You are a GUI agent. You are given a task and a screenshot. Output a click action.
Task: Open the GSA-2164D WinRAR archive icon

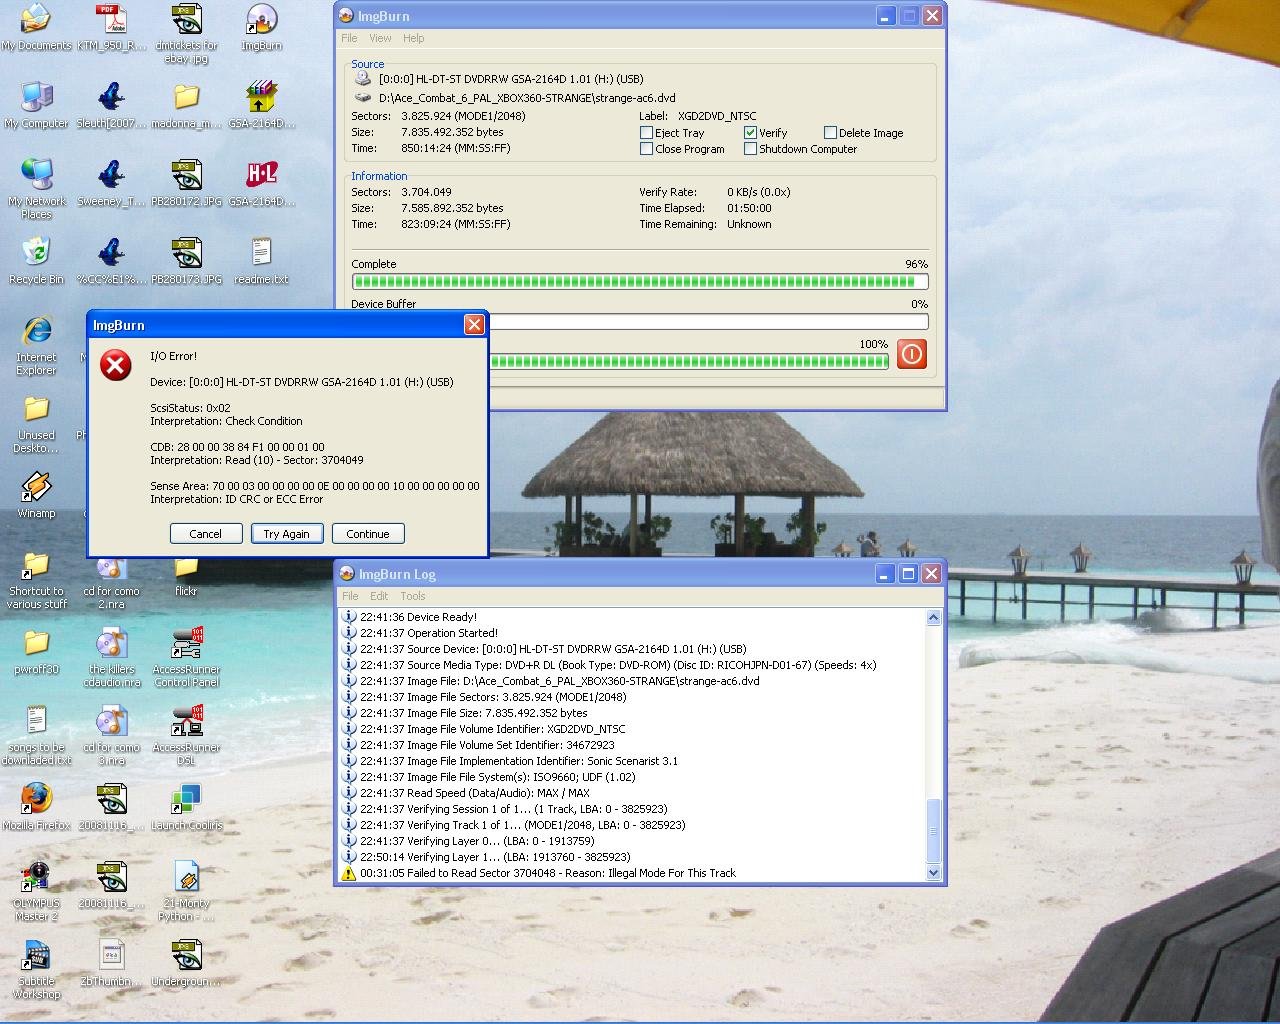261,105
